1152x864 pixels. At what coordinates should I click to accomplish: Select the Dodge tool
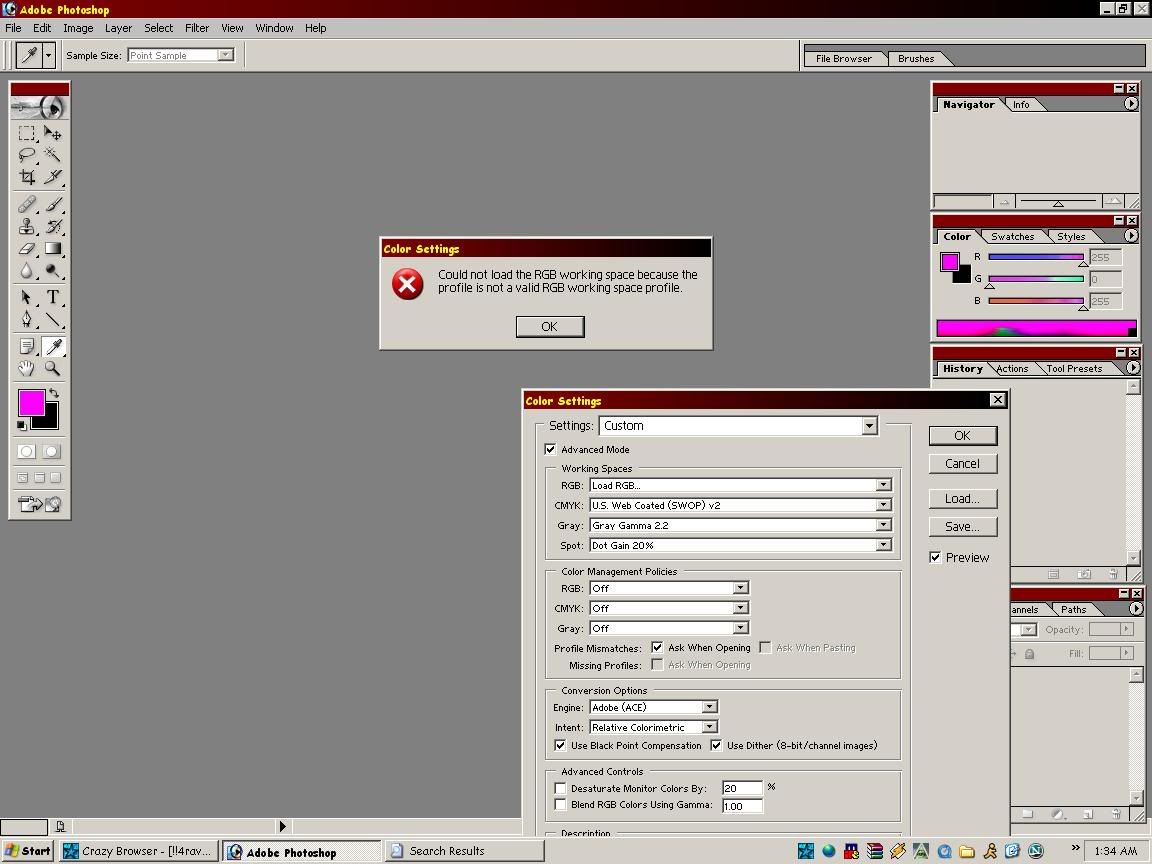click(52, 270)
